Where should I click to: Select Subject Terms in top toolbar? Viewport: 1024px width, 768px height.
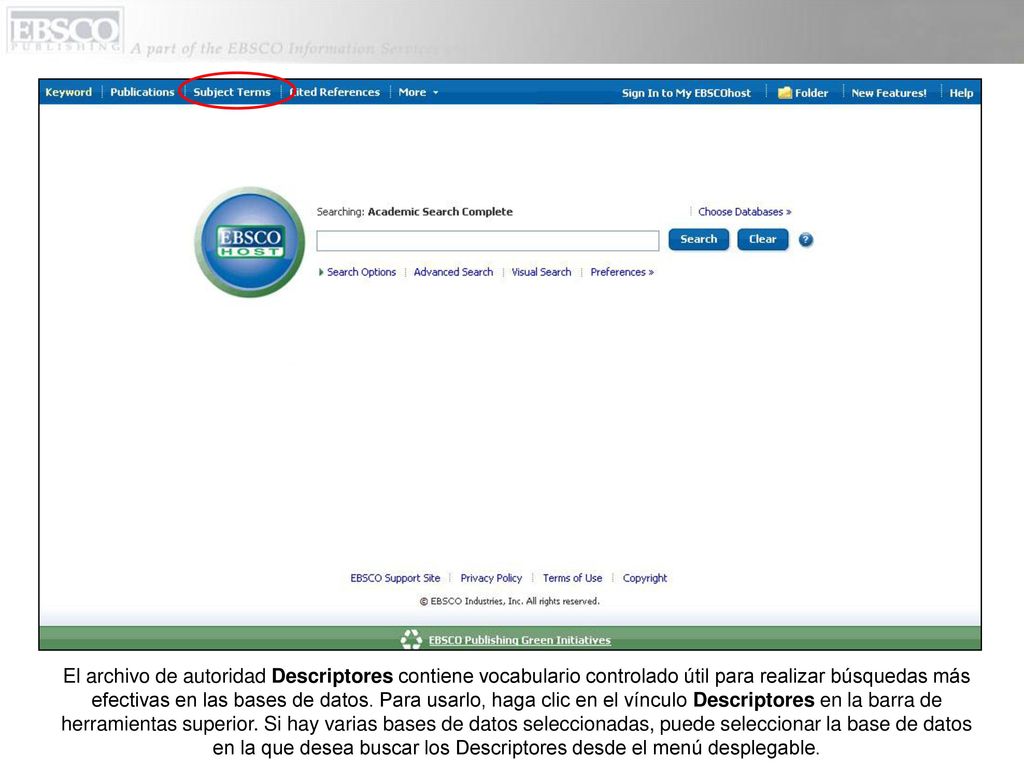232,92
